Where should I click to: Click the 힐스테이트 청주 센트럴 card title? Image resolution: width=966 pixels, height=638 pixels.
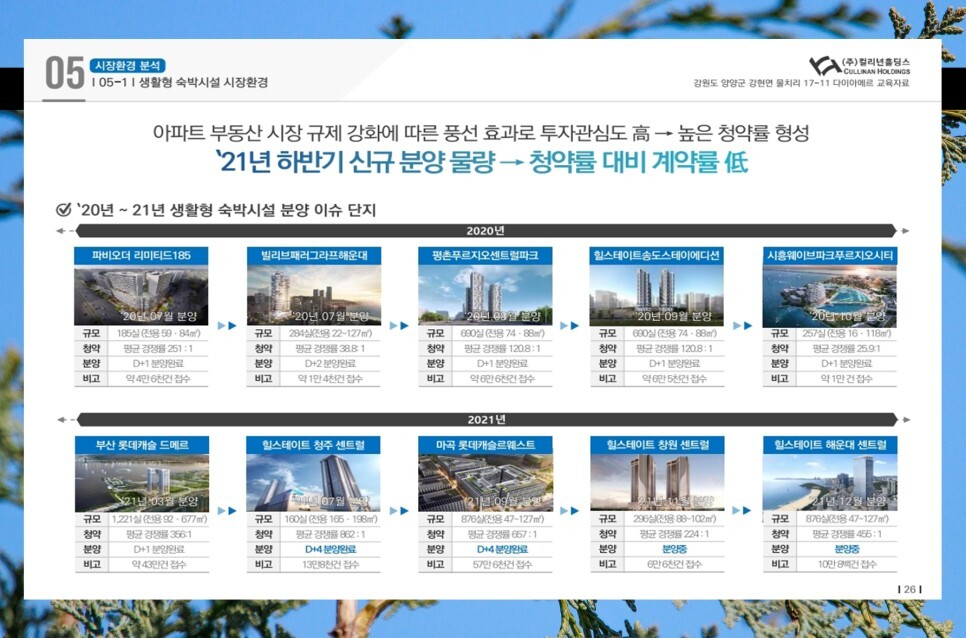(313, 445)
